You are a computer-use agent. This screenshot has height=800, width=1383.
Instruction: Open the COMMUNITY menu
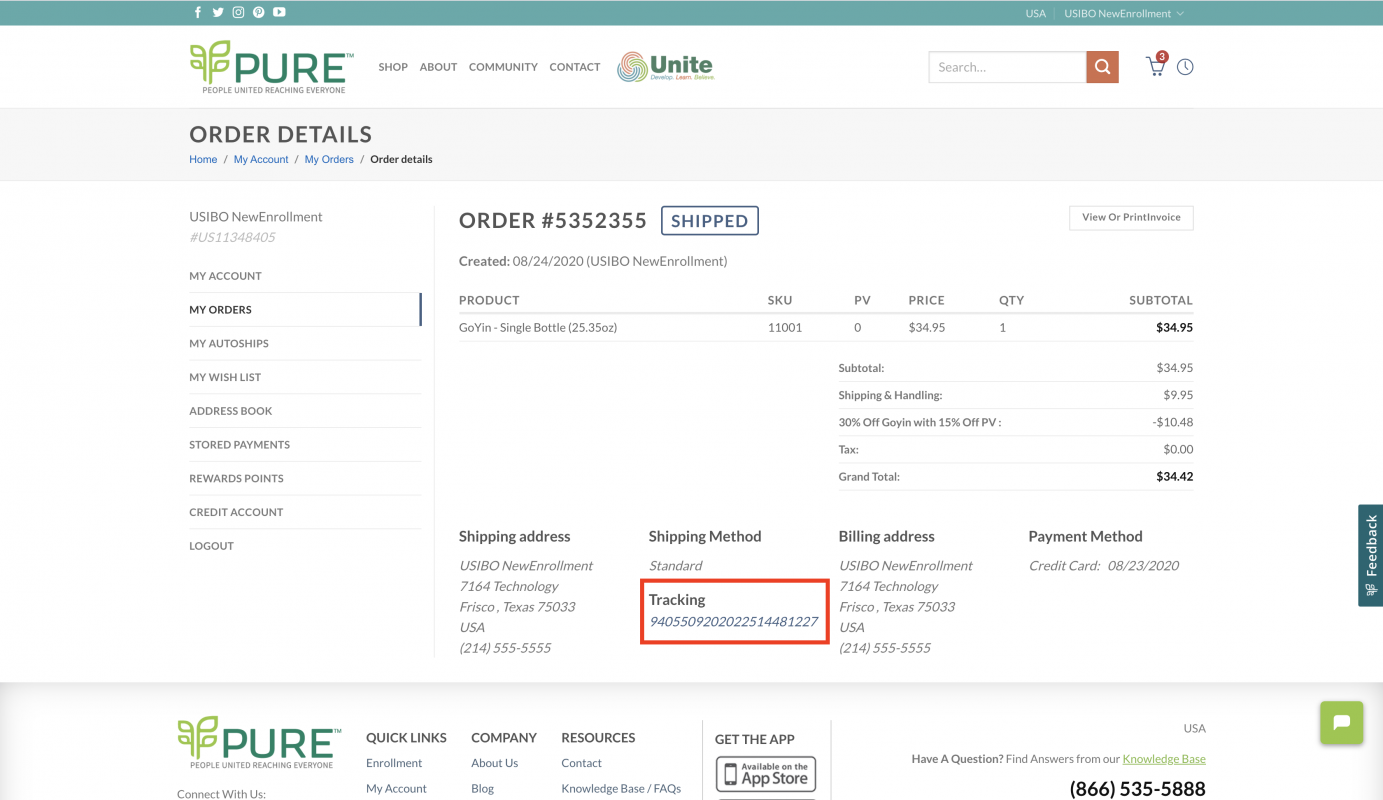[x=503, y=67]
